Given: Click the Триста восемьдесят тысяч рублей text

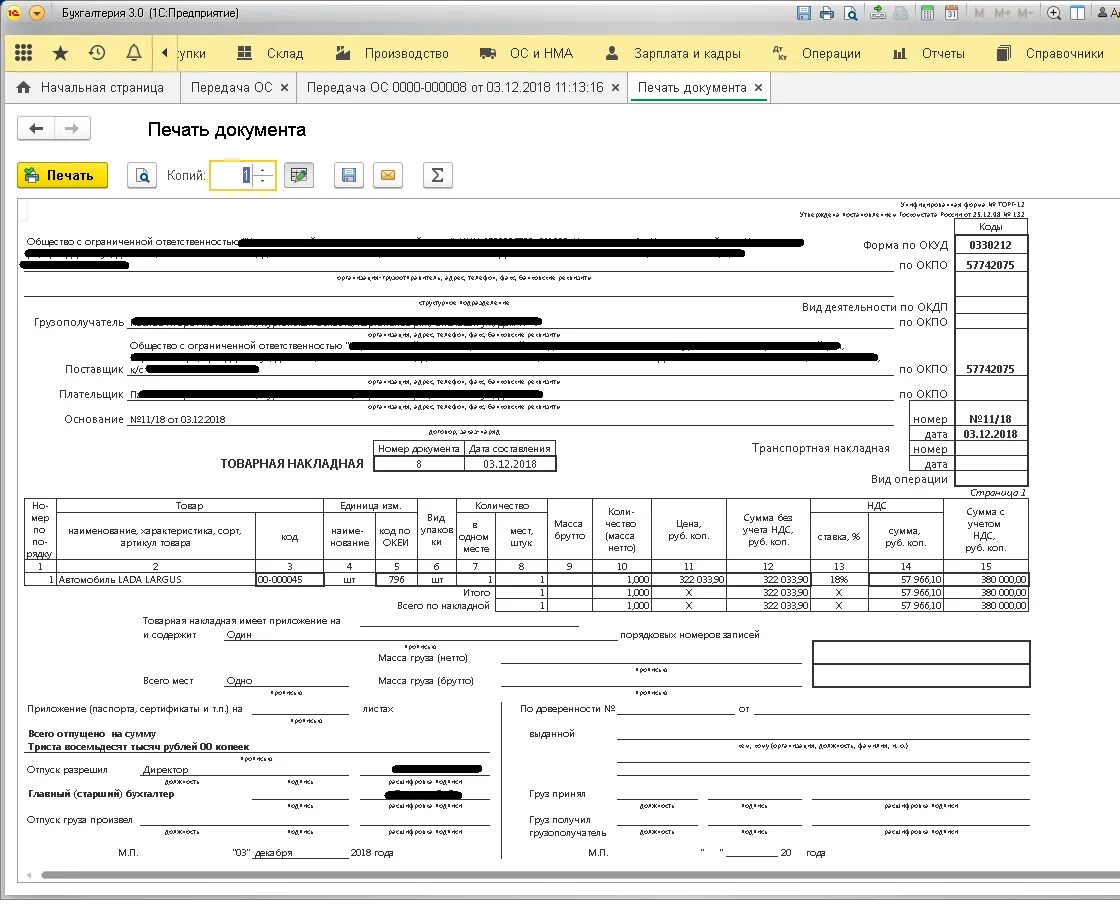Looking at the screenshot, I should coord(139,747).
